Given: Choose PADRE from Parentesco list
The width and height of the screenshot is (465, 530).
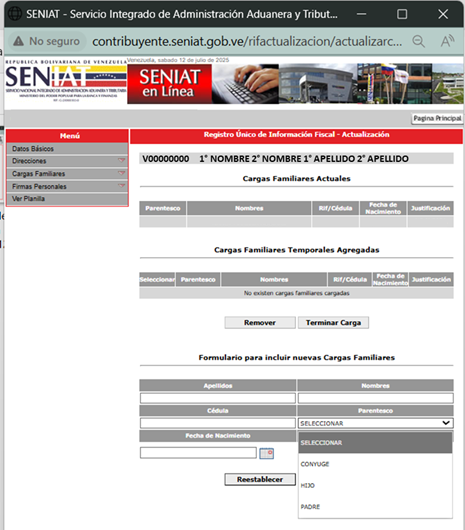Looking at the screenshot, I should [375, 507].
